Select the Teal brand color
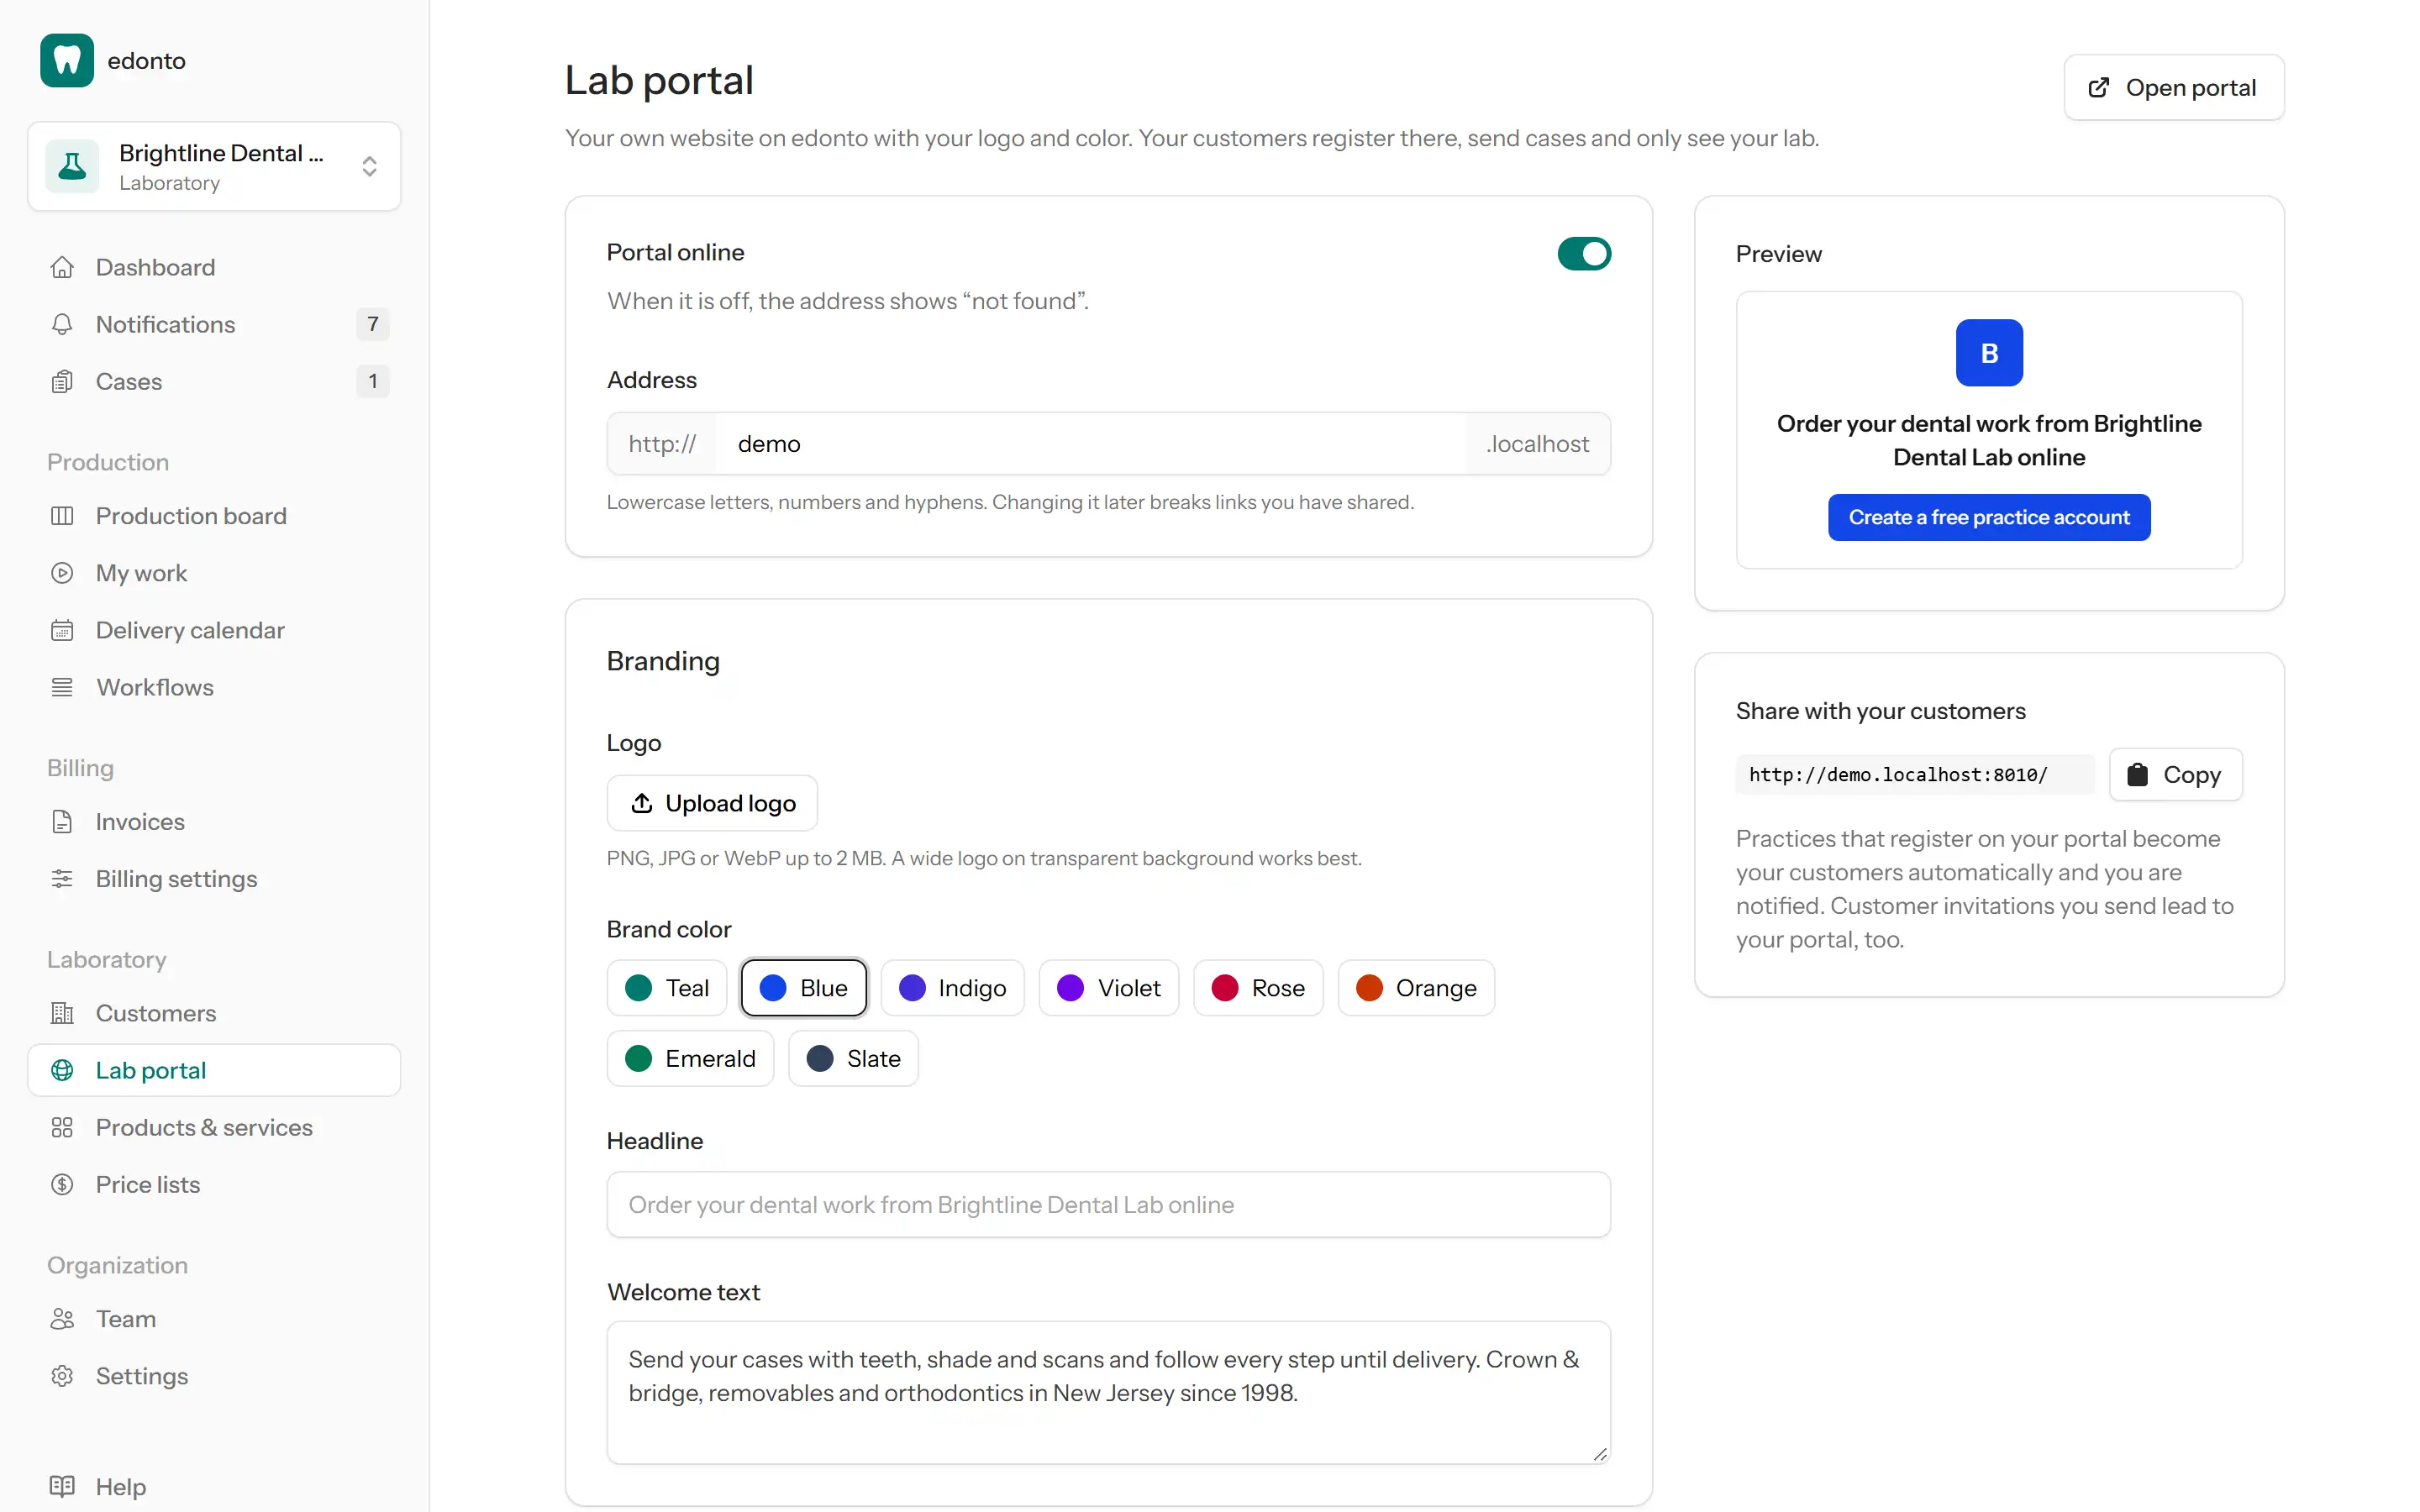The image size is (2420, 1512). (667, 988)
